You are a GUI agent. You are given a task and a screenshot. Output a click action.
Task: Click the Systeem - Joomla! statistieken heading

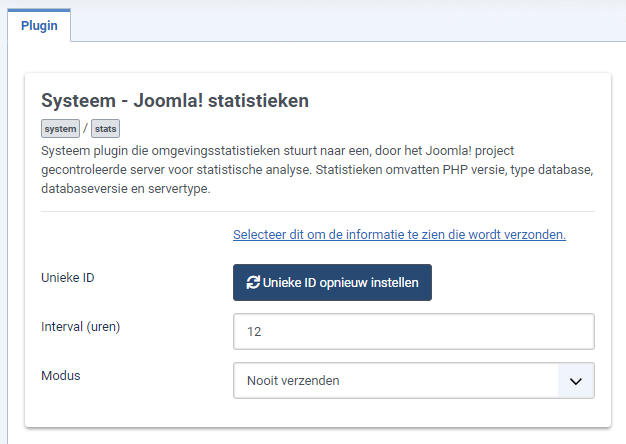tap(175, 100)
